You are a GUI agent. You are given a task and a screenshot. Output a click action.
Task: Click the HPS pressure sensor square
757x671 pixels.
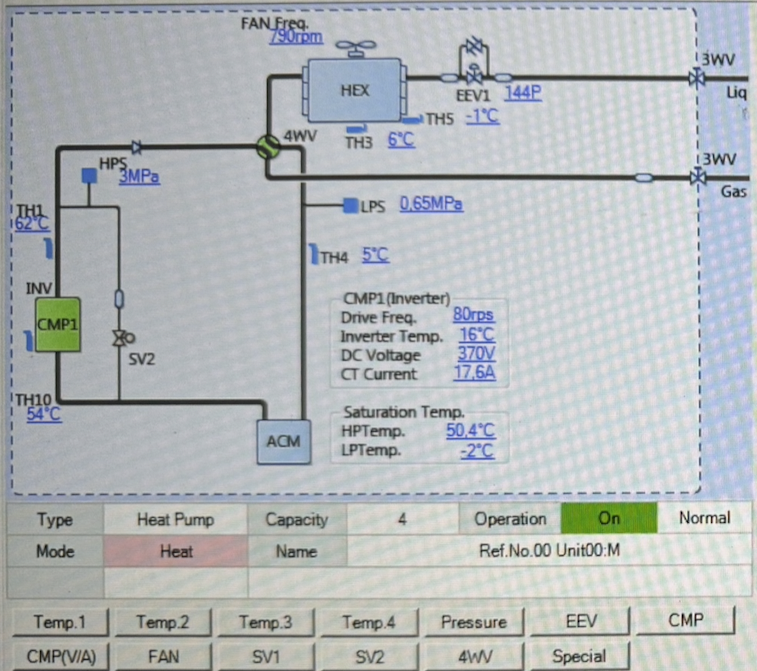[89, 175]
